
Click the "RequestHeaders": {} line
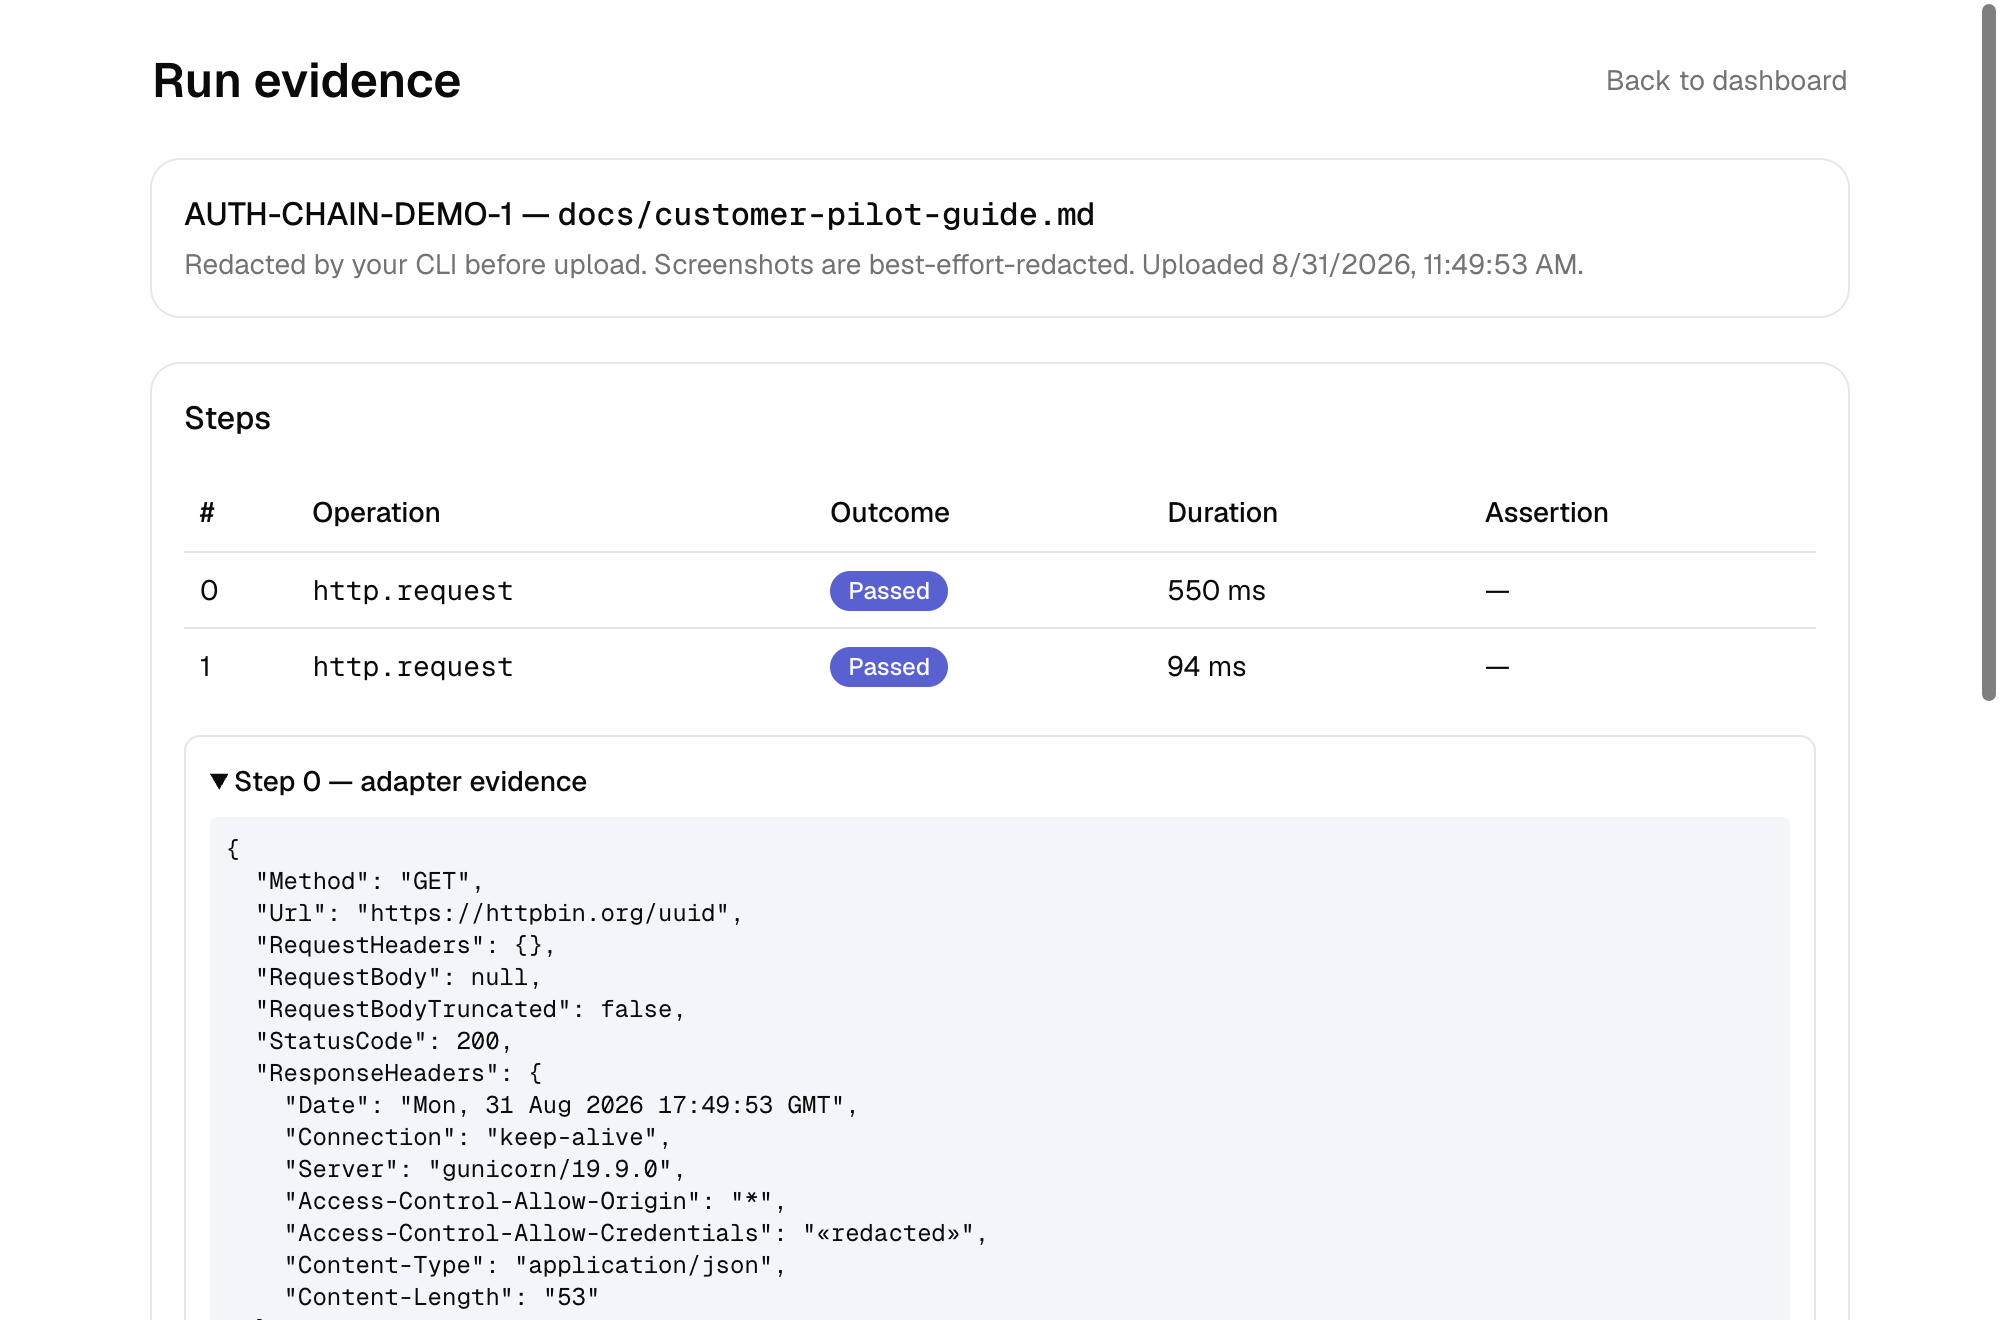pyautogui.click(x=405, y=945)
